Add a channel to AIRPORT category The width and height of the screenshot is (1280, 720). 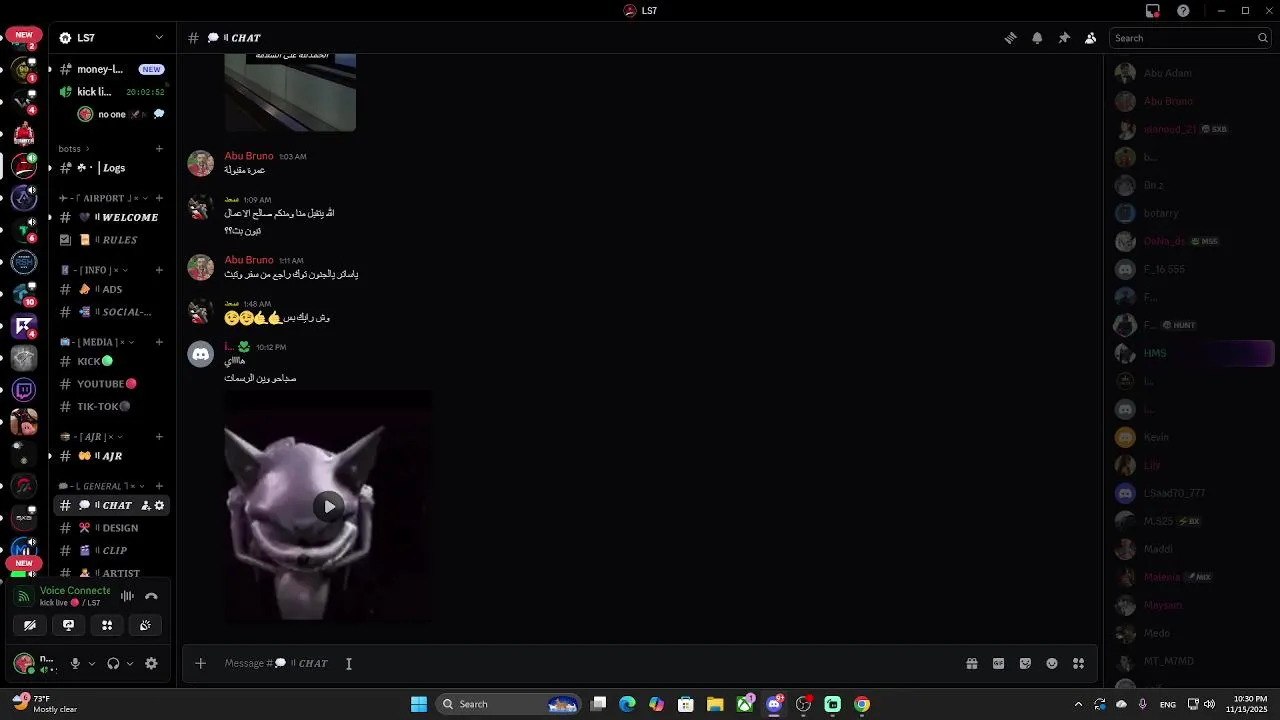point(159,198)
